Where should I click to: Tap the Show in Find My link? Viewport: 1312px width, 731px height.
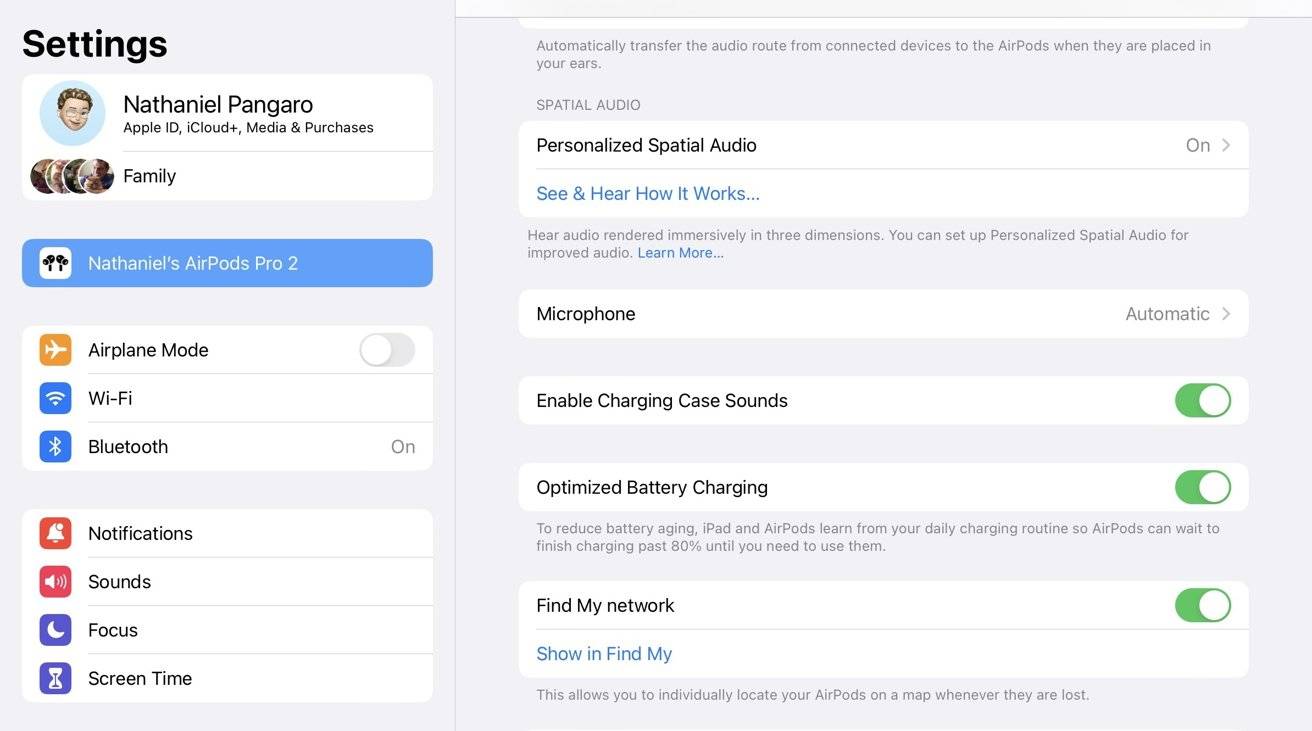coord(604,654)
